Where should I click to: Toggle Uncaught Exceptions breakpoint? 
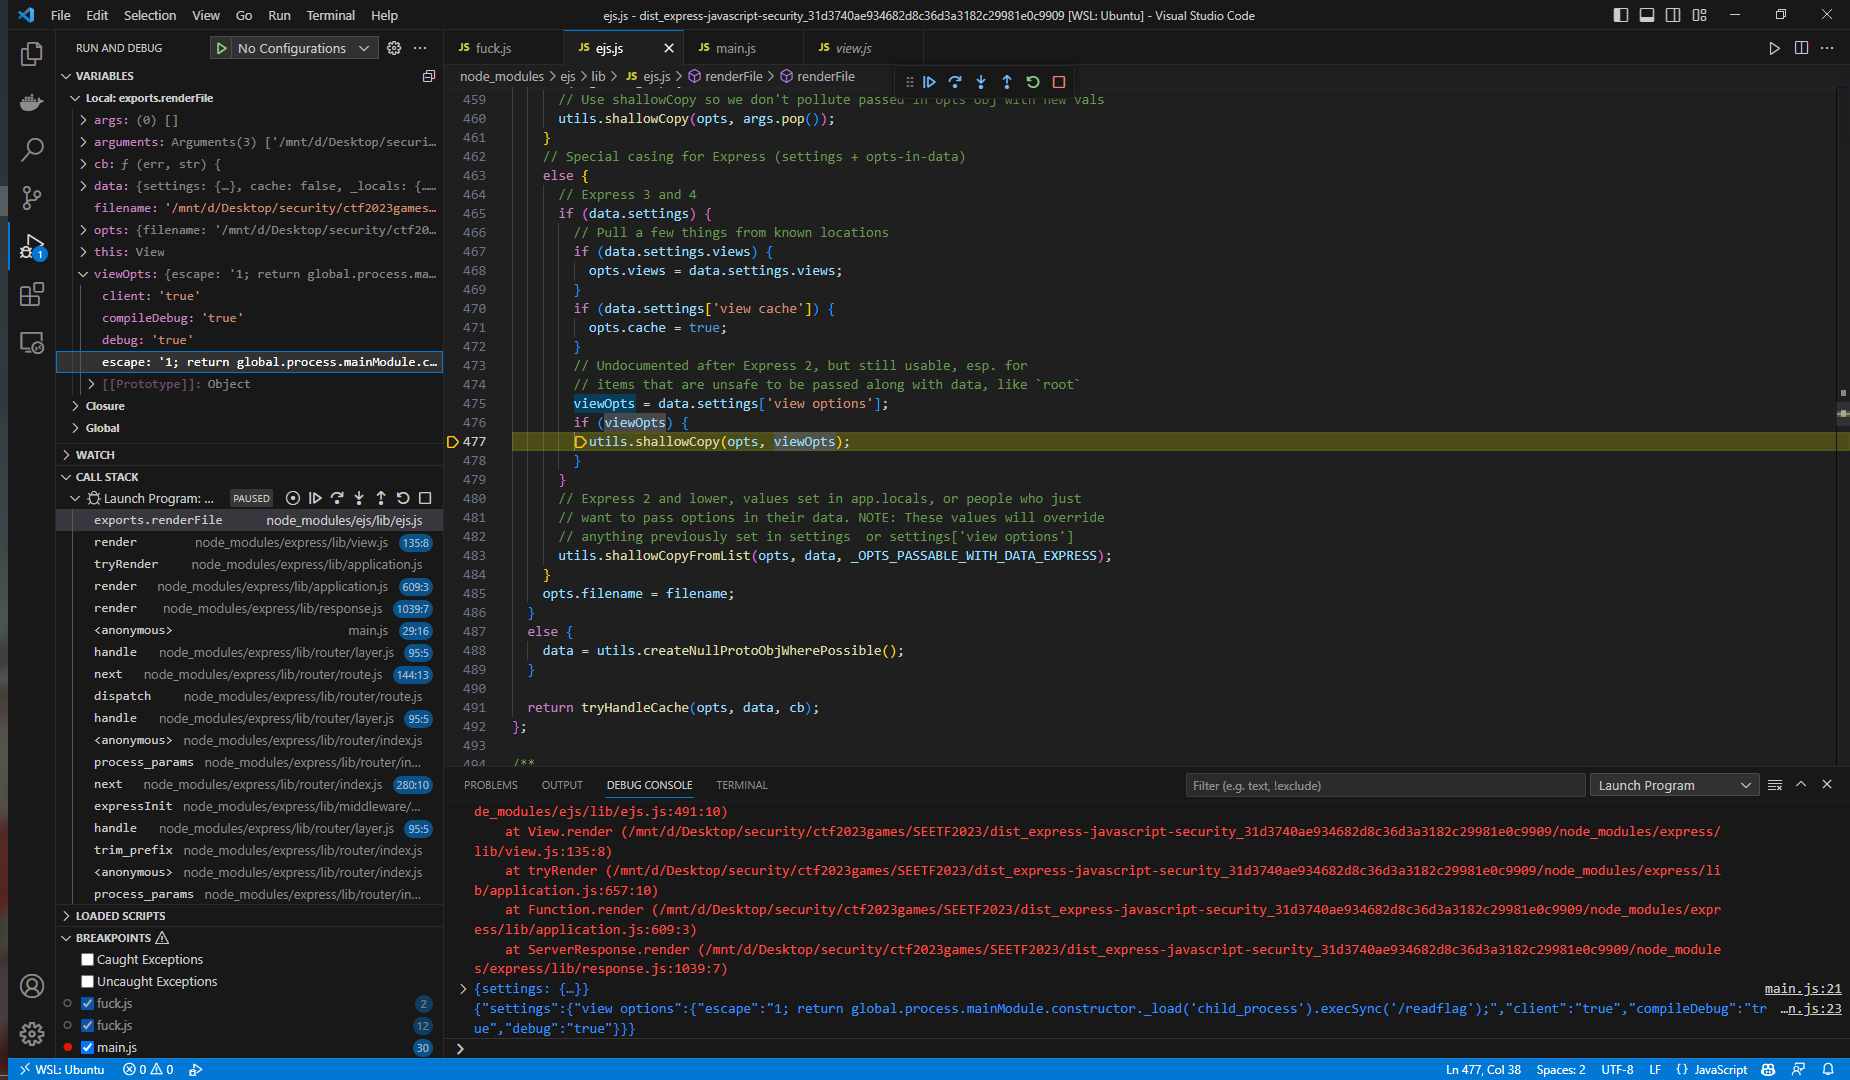point(87,981)
